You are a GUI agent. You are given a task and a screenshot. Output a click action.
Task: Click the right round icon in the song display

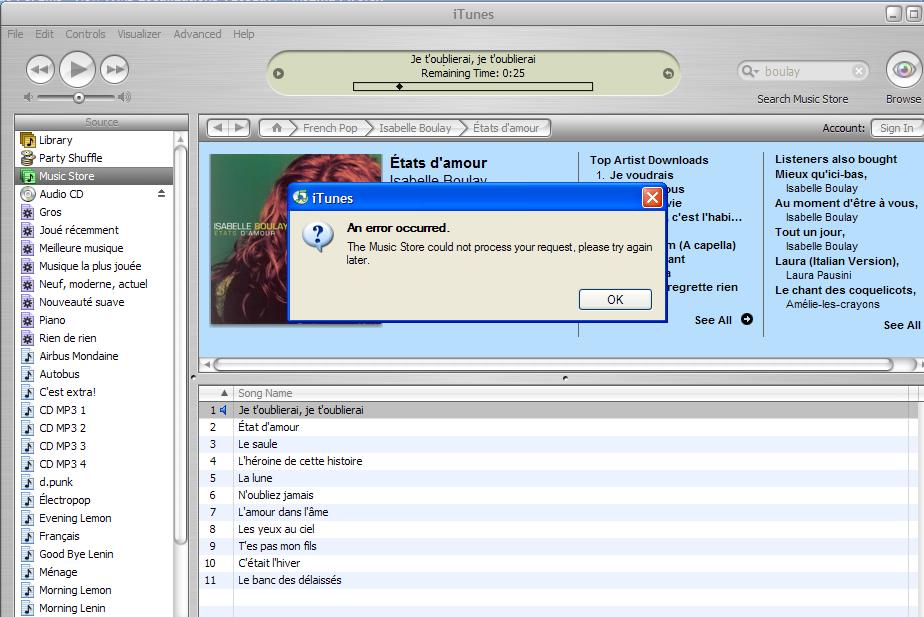tap(668, 74)
